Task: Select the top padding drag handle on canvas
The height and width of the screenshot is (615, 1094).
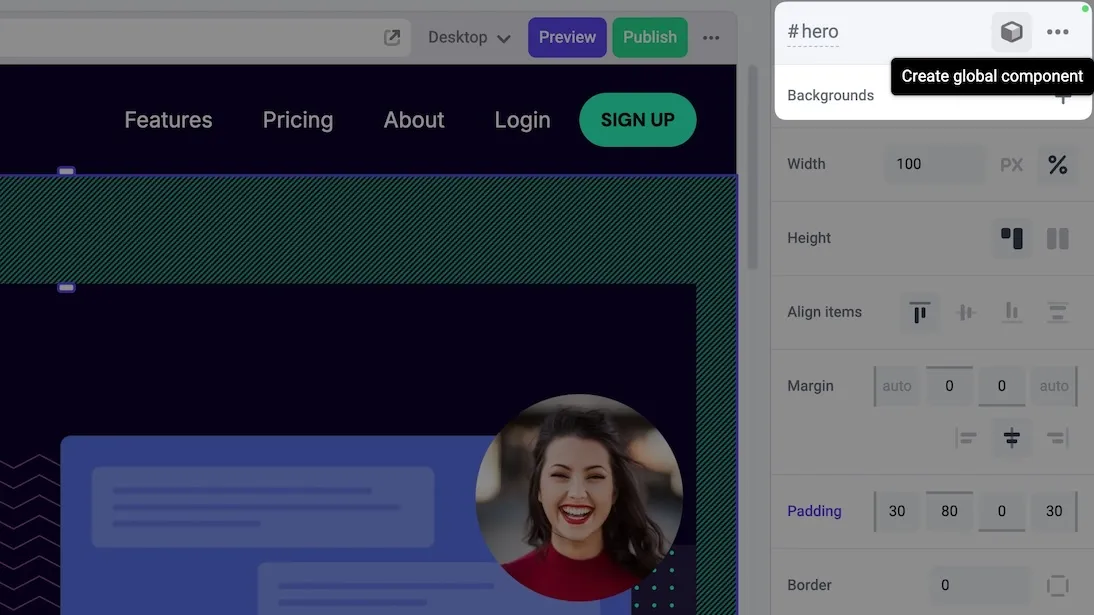Action: 66,171
